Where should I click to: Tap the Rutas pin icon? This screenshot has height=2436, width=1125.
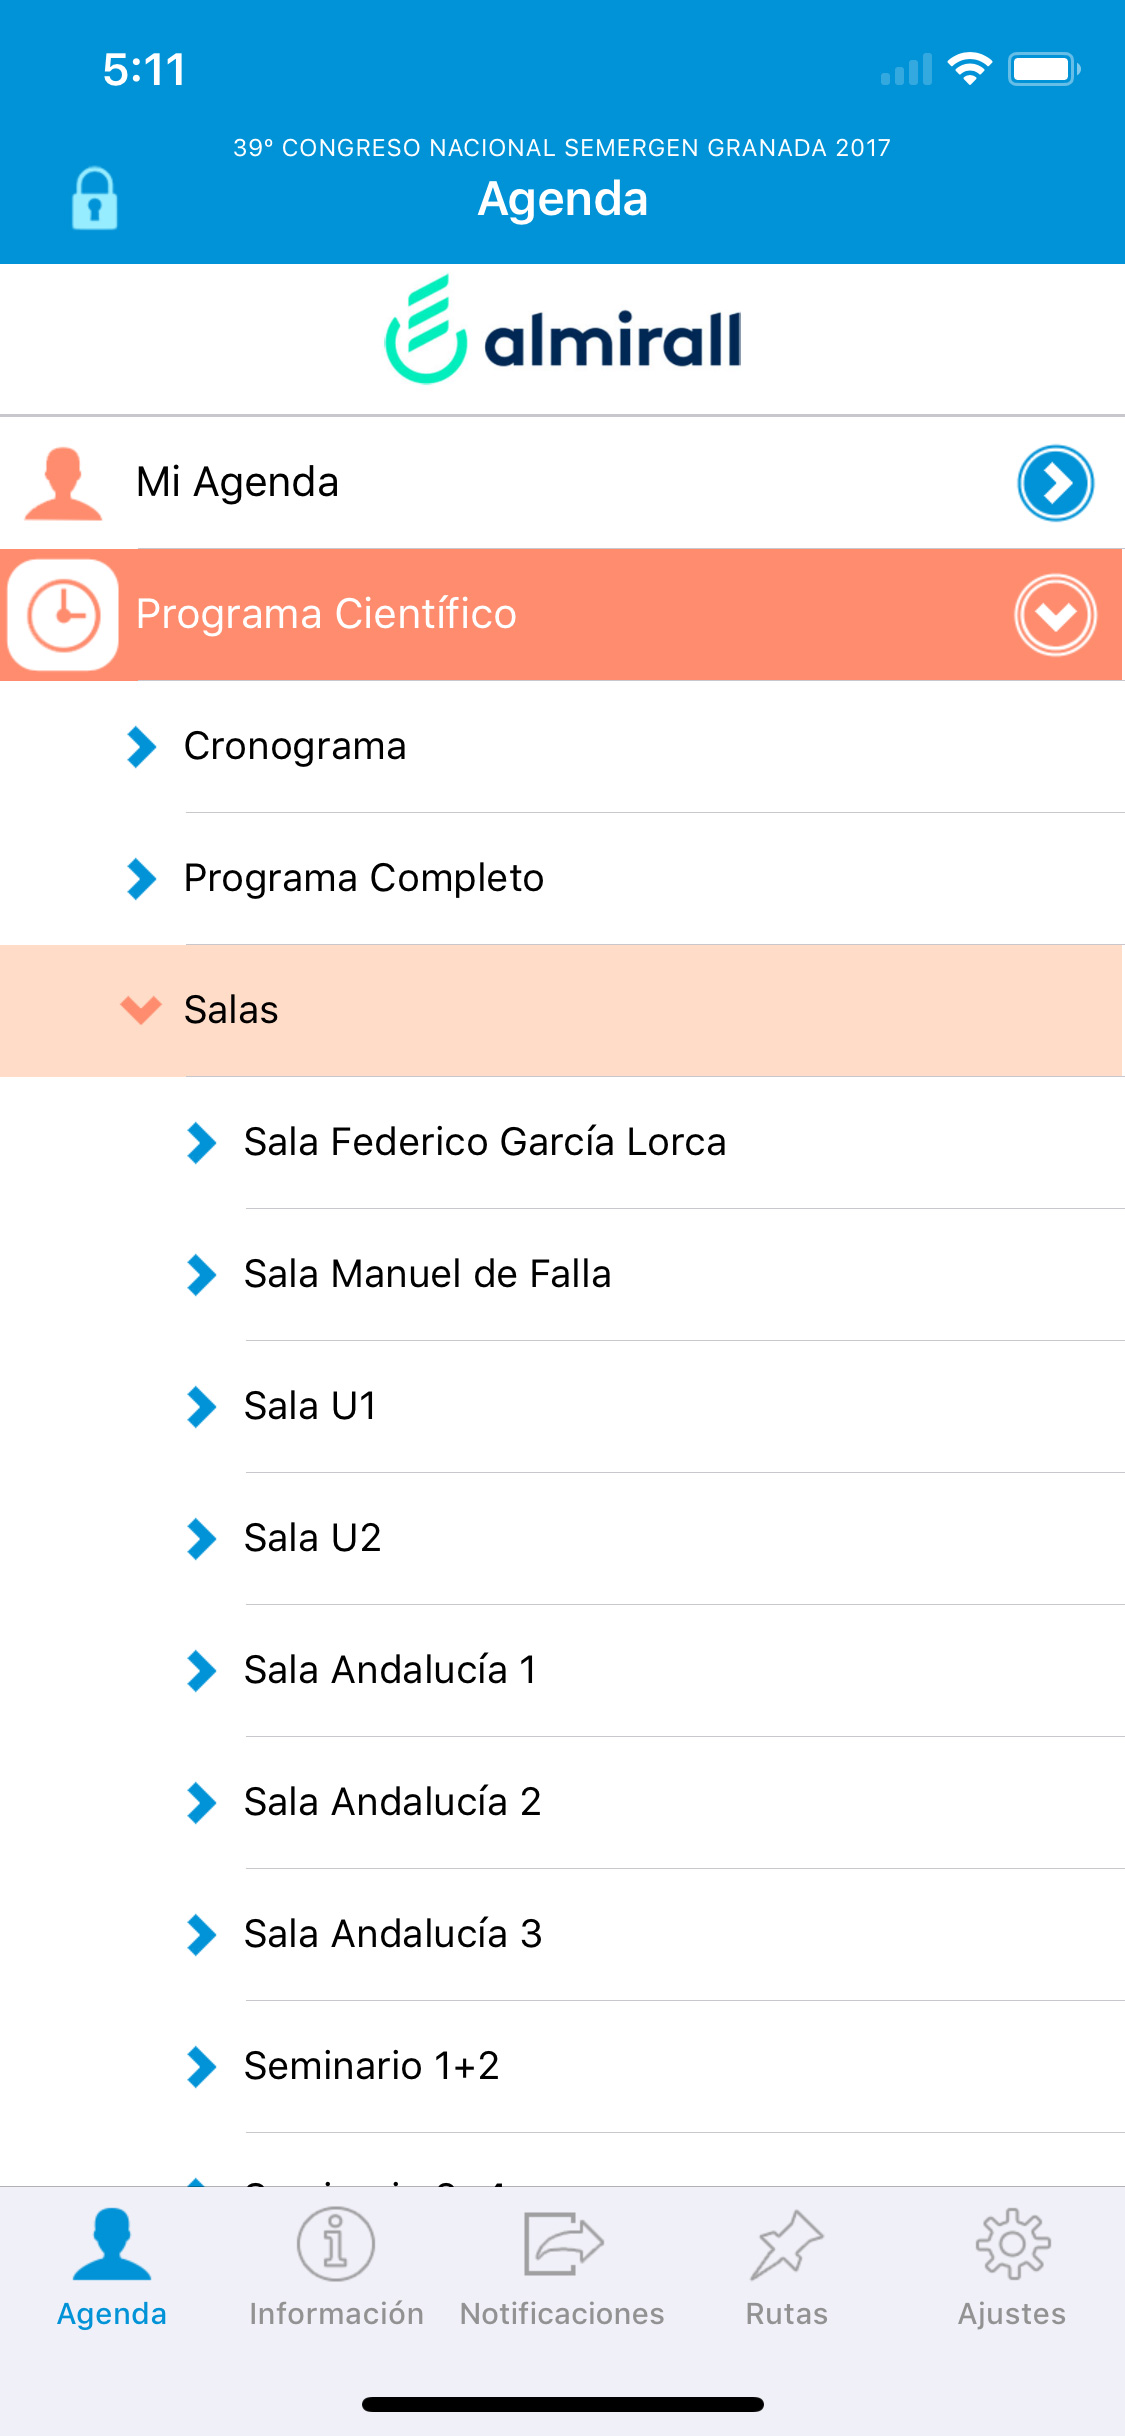click(x=787, y=2245)
